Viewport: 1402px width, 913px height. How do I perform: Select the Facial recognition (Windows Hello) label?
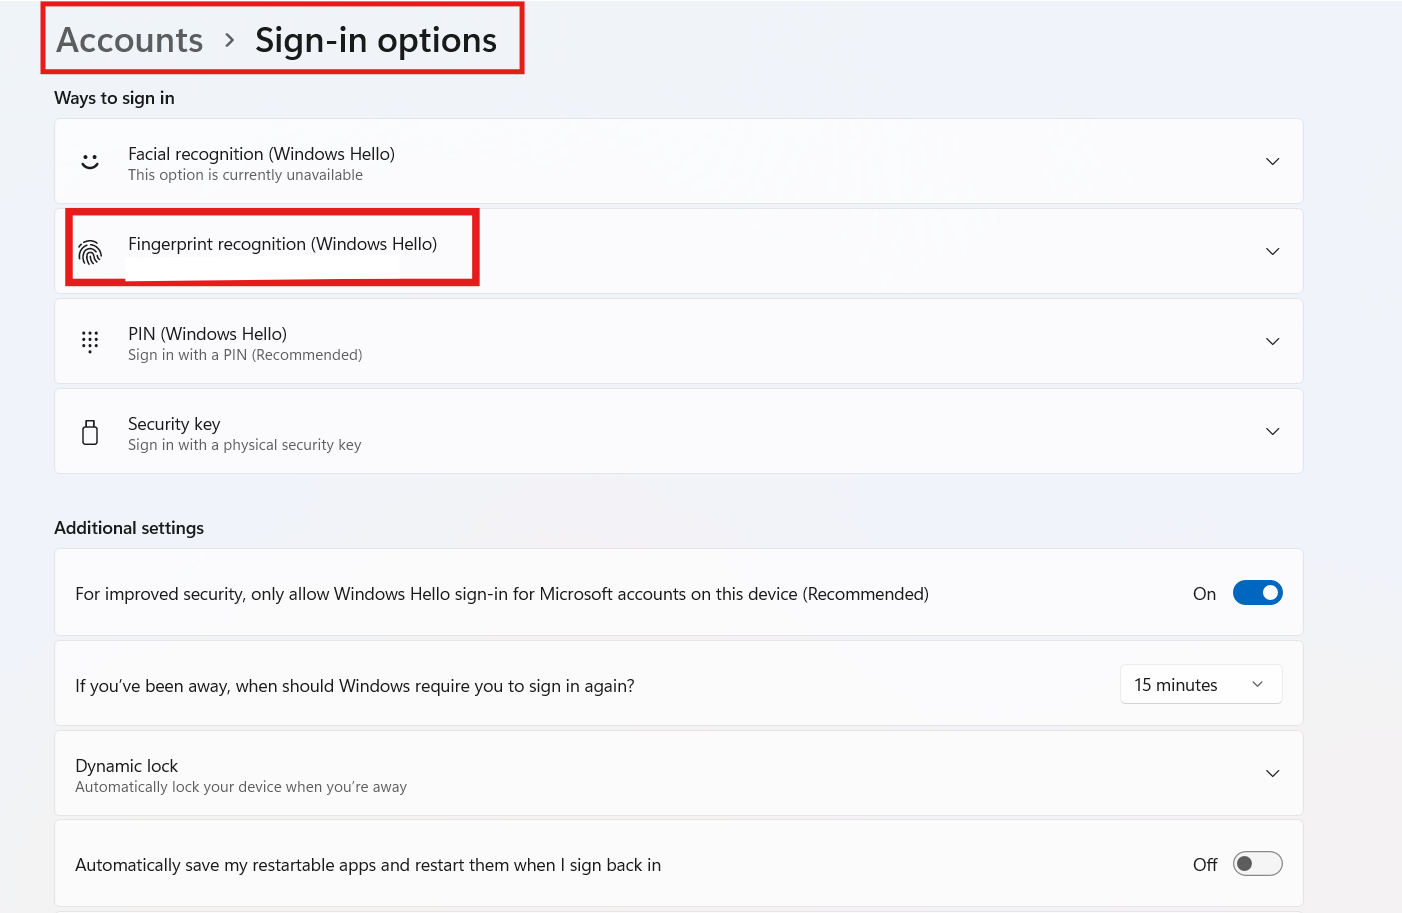pos(261,154)
